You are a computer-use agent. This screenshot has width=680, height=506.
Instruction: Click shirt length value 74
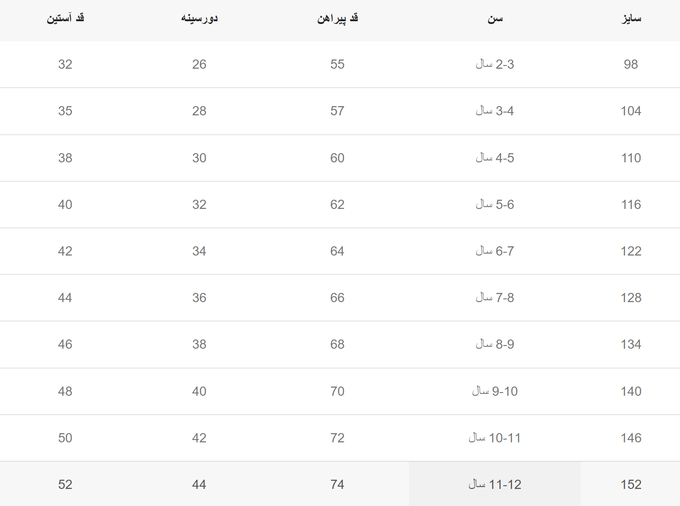coord(337,484)
